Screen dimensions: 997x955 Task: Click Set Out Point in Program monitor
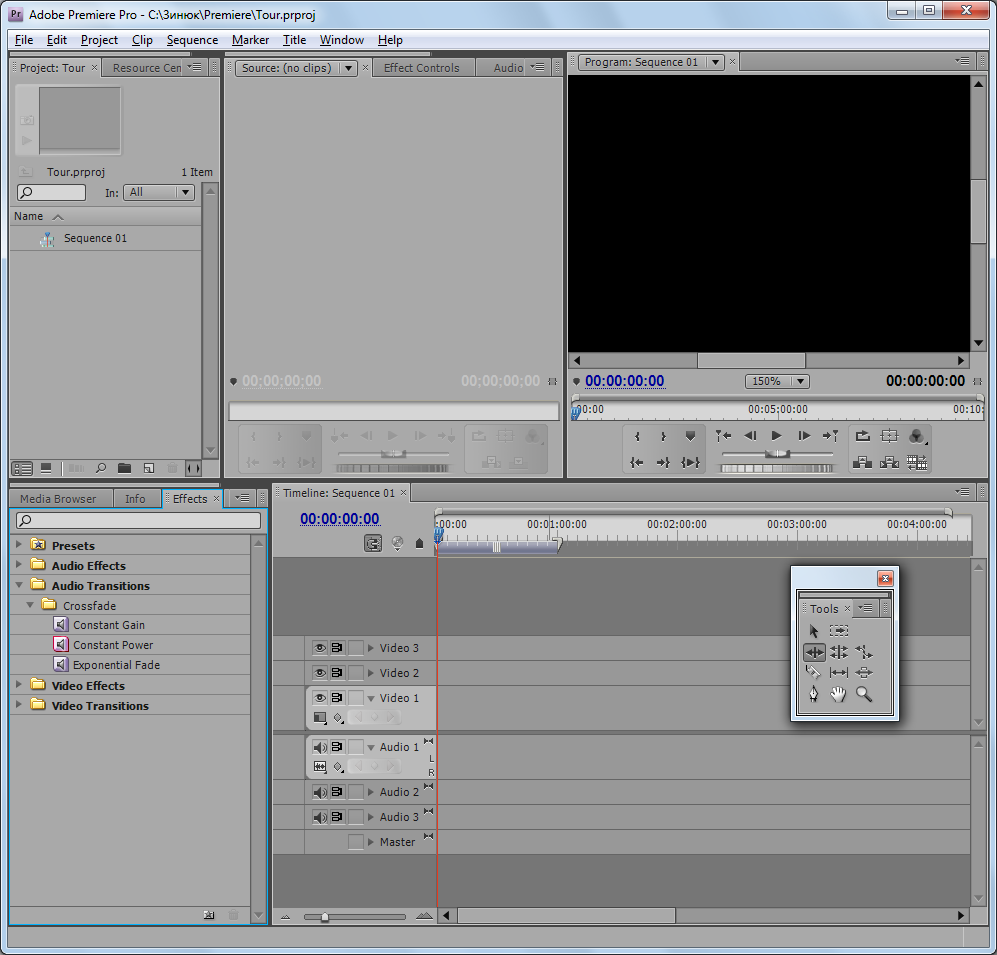tap(663, 436)
